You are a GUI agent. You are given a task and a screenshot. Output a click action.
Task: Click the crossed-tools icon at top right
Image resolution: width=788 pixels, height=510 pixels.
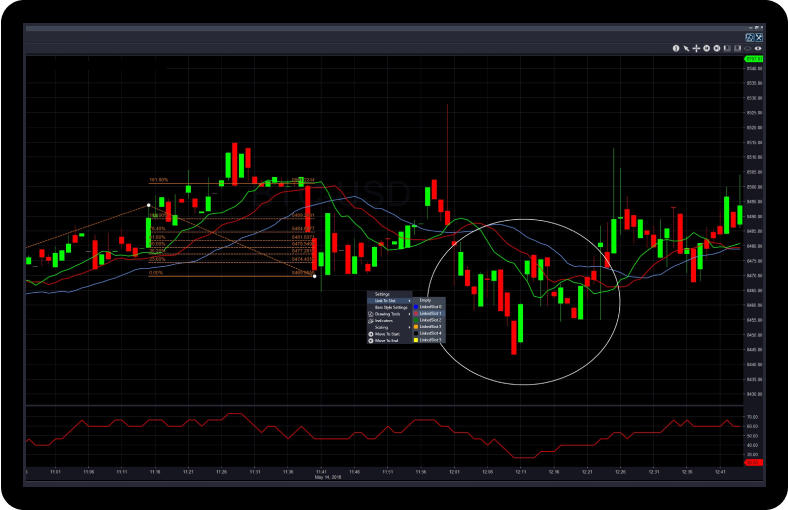click(759, 37)
